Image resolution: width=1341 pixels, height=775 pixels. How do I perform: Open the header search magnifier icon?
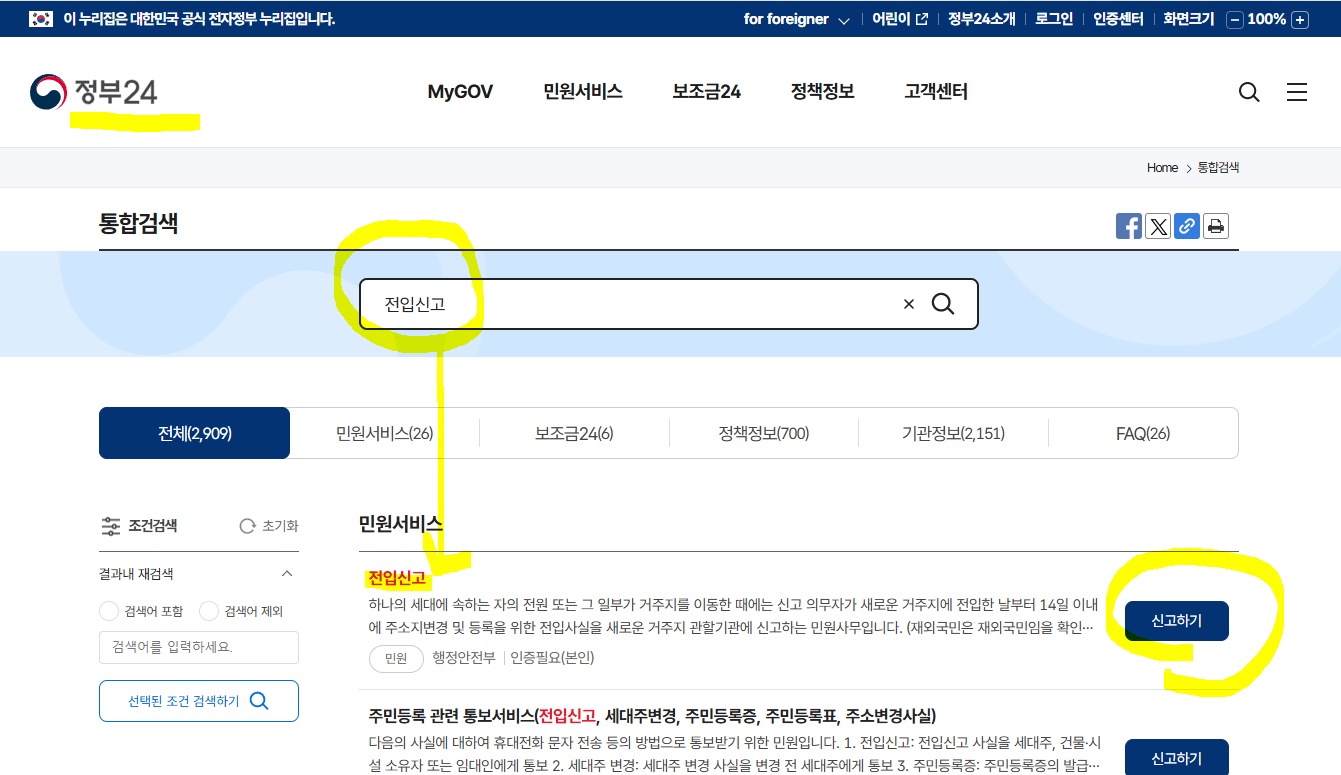coord(1249,92)
